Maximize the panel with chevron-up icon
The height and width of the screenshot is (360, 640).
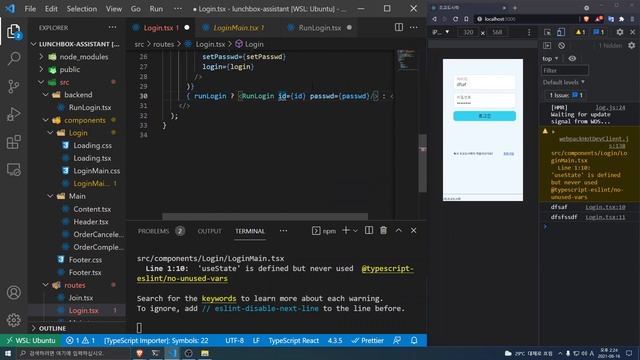pos(398,231)
